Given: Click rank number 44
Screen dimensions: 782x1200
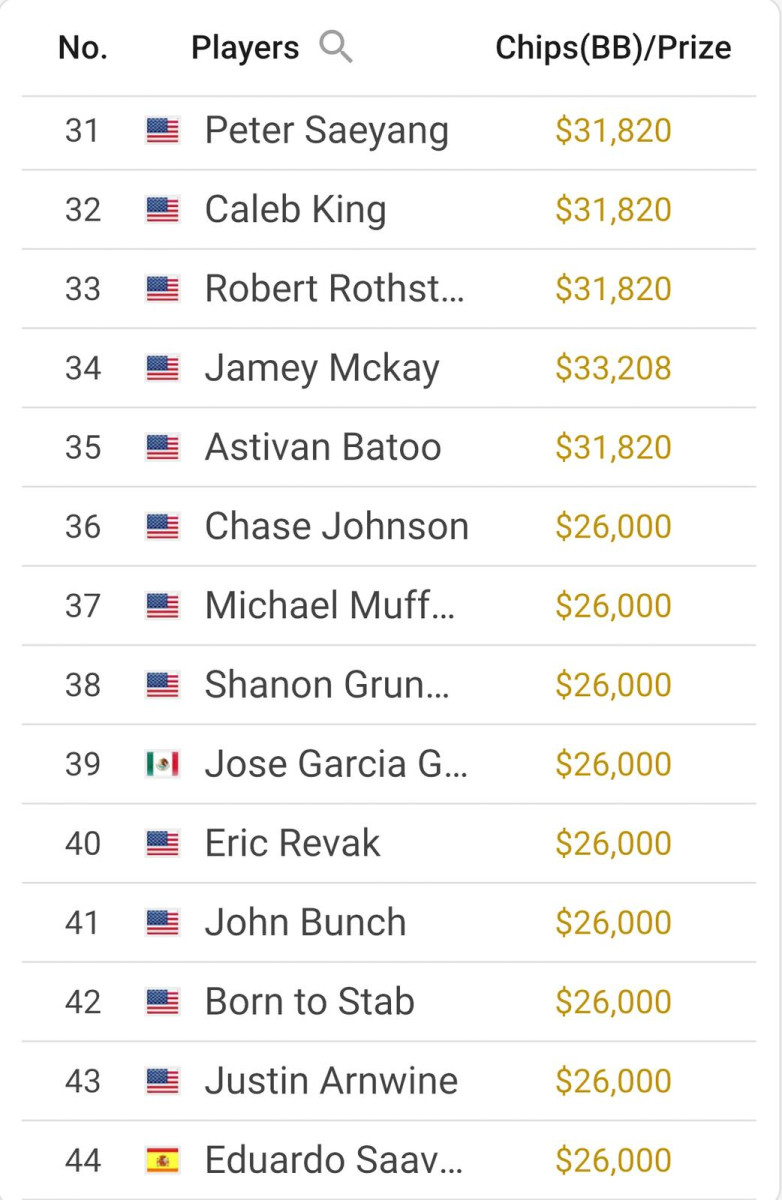Looking at the screenshot, I should (83, 1160).
